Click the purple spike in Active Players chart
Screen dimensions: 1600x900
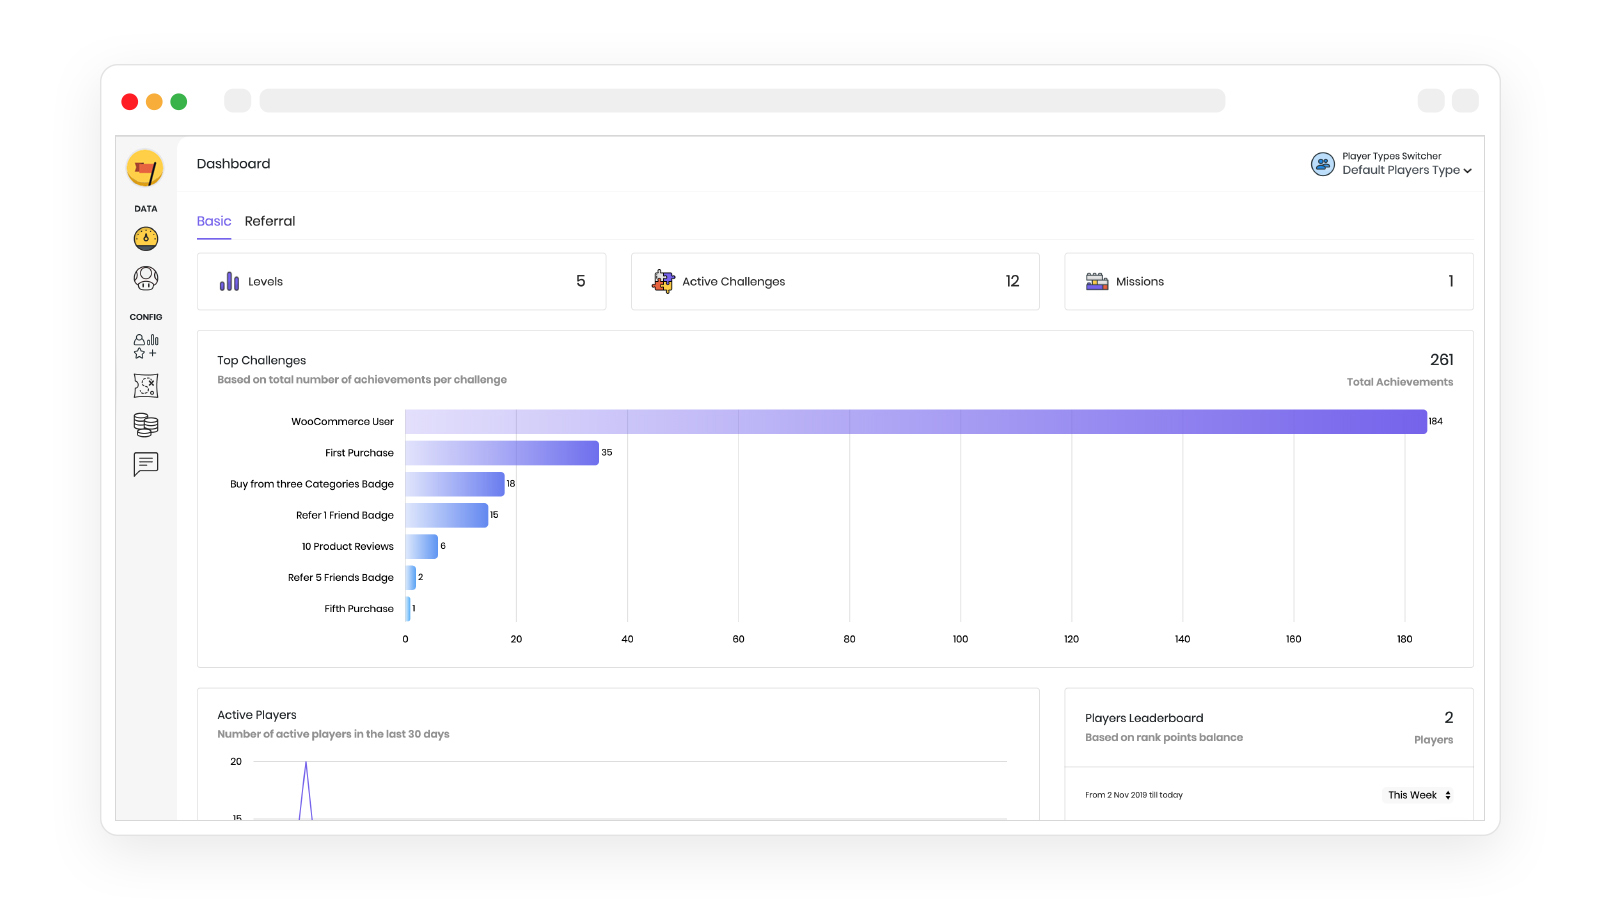point(306,790)
